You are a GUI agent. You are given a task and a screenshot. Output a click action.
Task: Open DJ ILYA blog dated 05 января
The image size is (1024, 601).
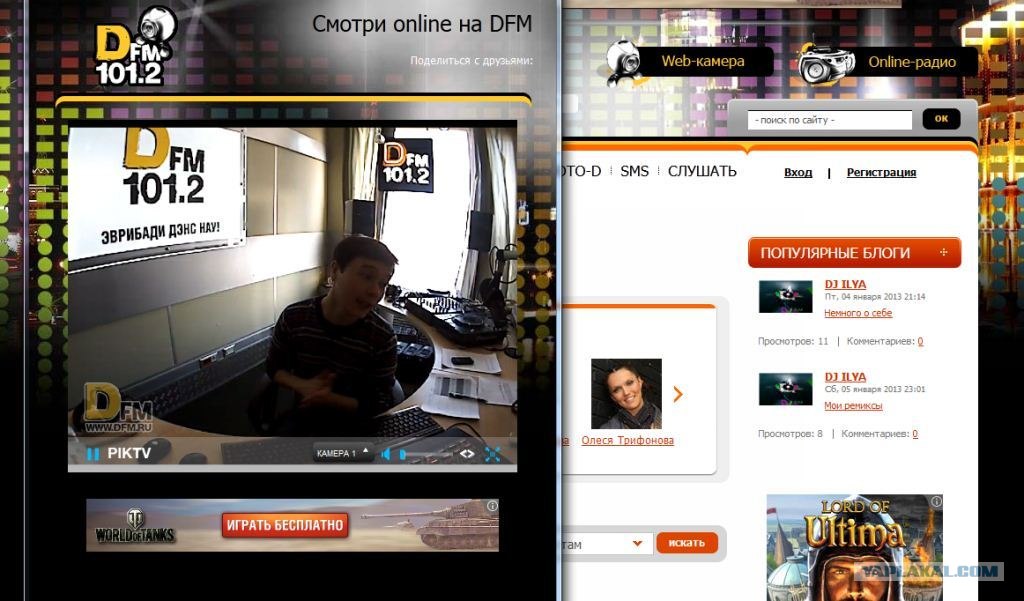click(845, 377)
